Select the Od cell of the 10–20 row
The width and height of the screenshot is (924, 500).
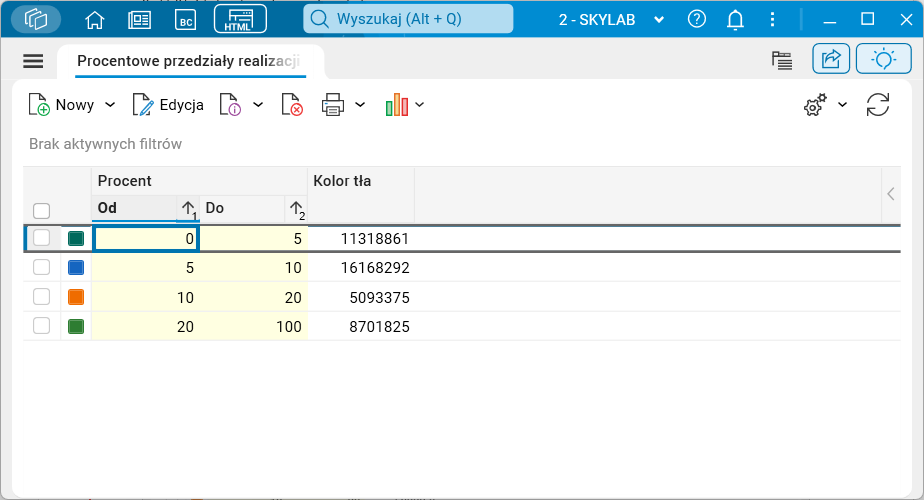146,297
